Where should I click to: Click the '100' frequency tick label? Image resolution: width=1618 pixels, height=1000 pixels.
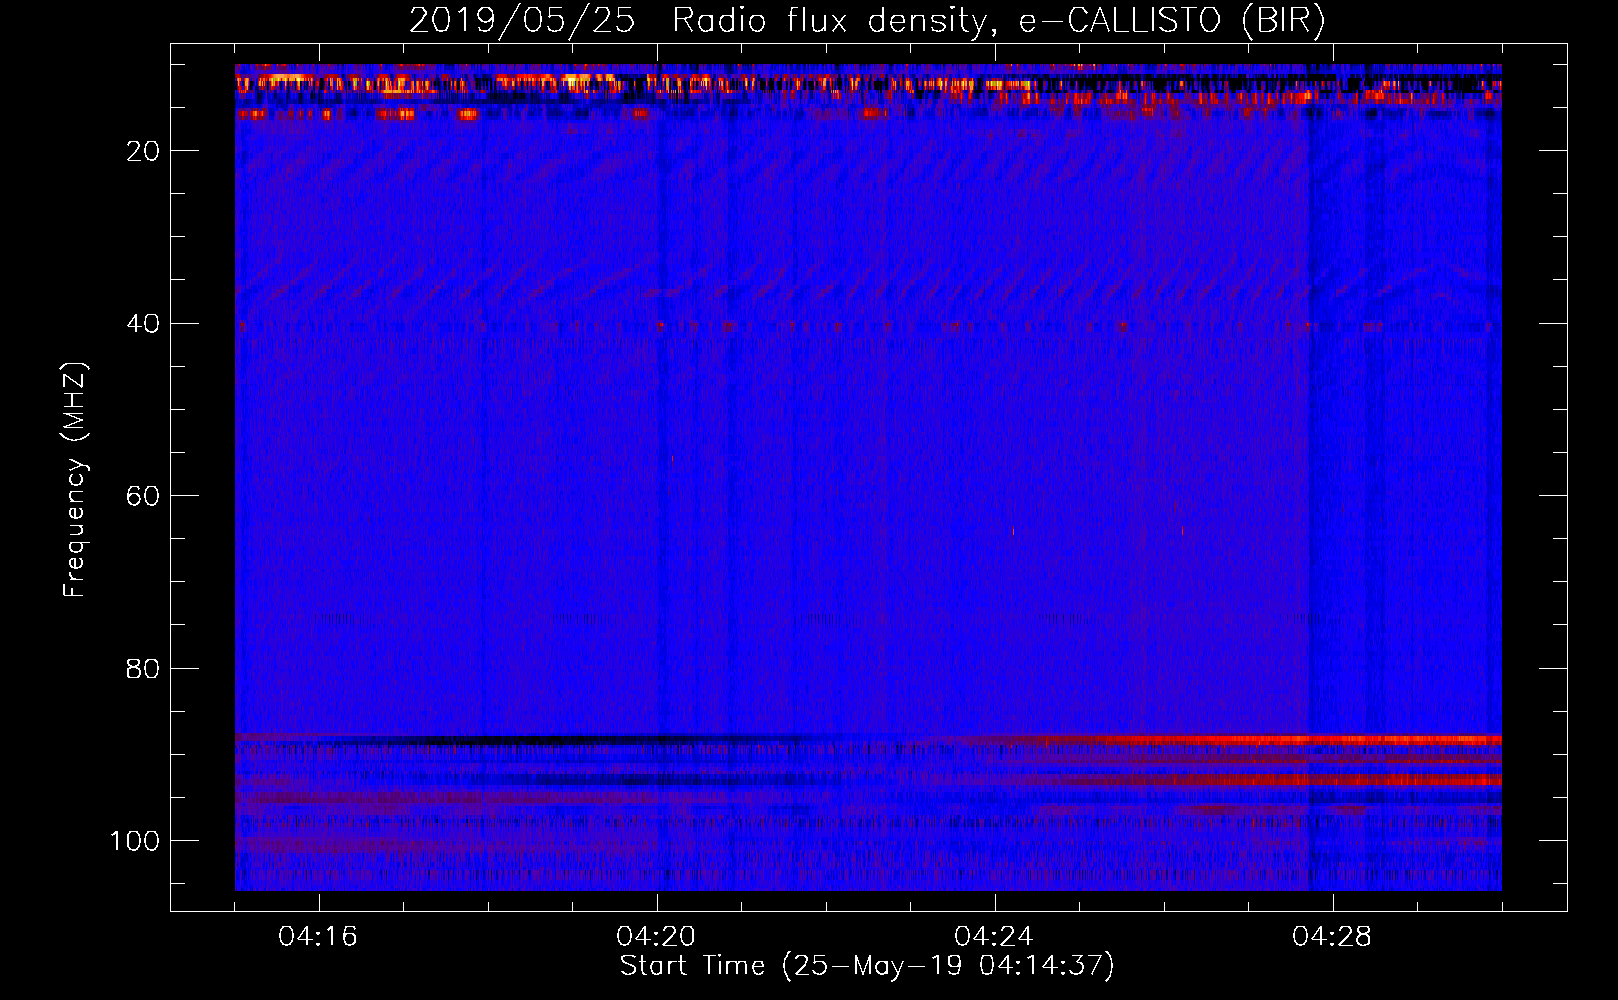[135, 841]
